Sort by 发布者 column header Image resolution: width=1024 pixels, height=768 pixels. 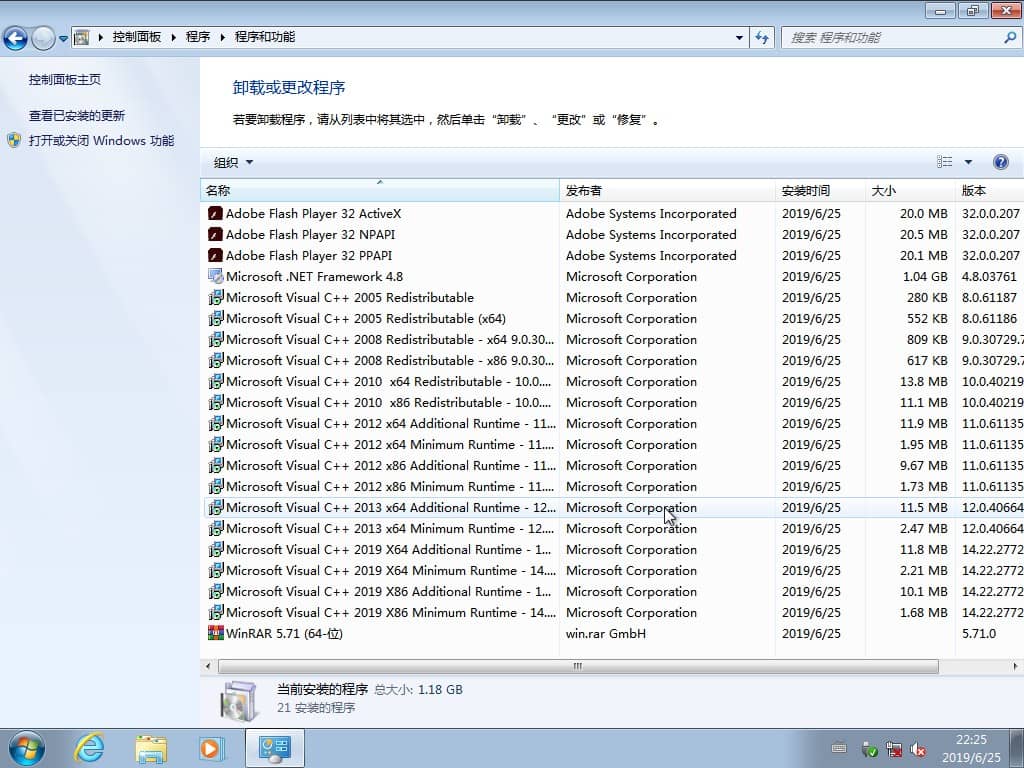pos(667,191)
